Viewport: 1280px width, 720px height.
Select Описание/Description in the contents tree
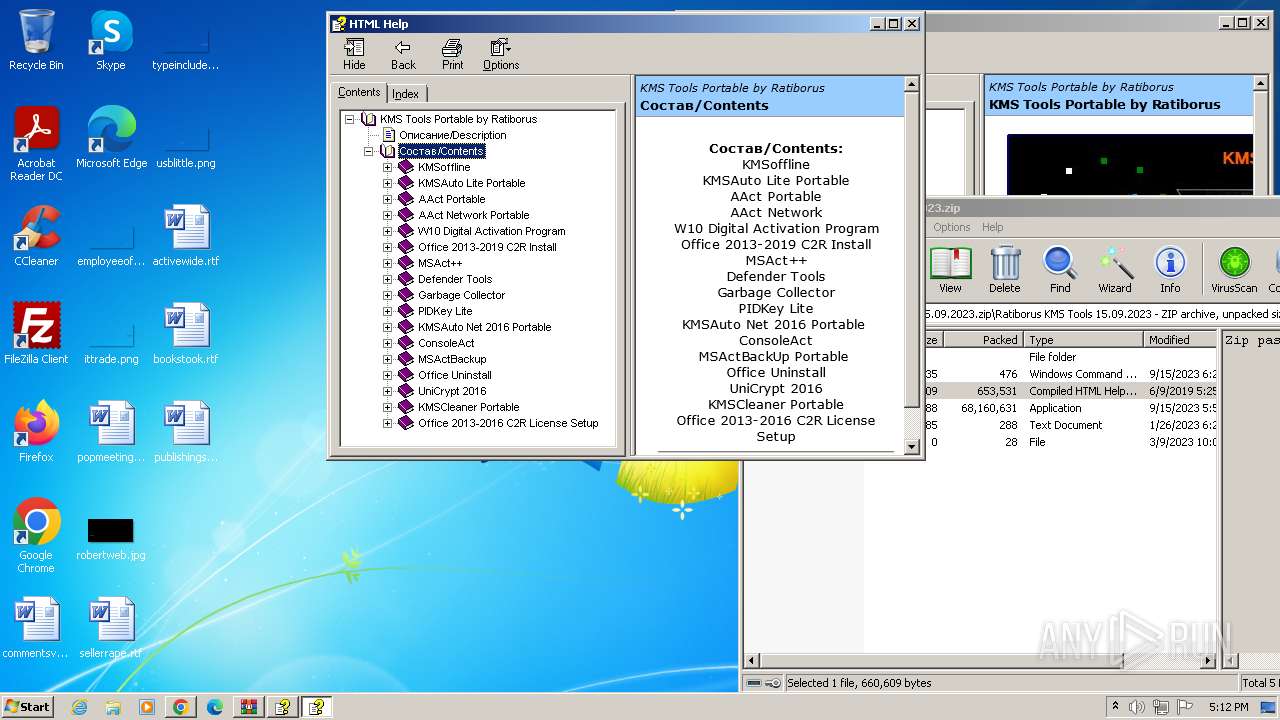click(452, 135)
